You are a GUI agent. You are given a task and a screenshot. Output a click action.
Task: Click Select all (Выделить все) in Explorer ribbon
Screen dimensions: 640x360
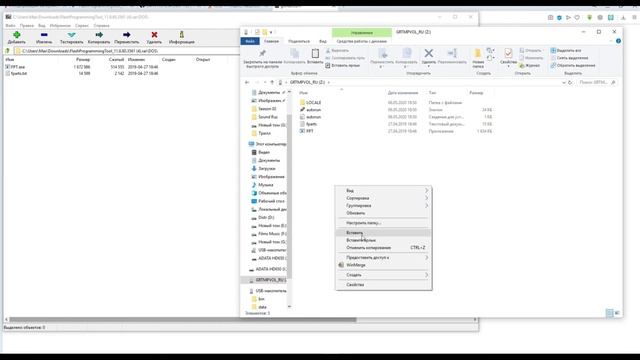click(x=566, y=51)
